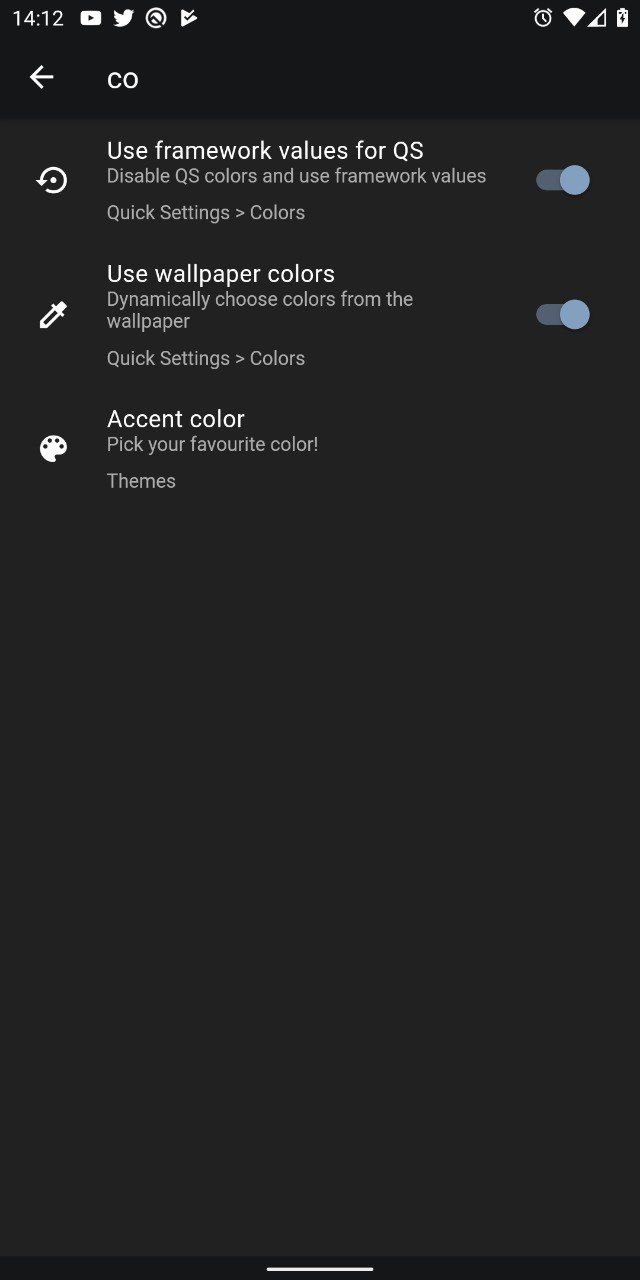Screen dimensions: 640x1280
Task: Tap the back arrow icon
Action: pyautogui.click(x=41, y=77)
